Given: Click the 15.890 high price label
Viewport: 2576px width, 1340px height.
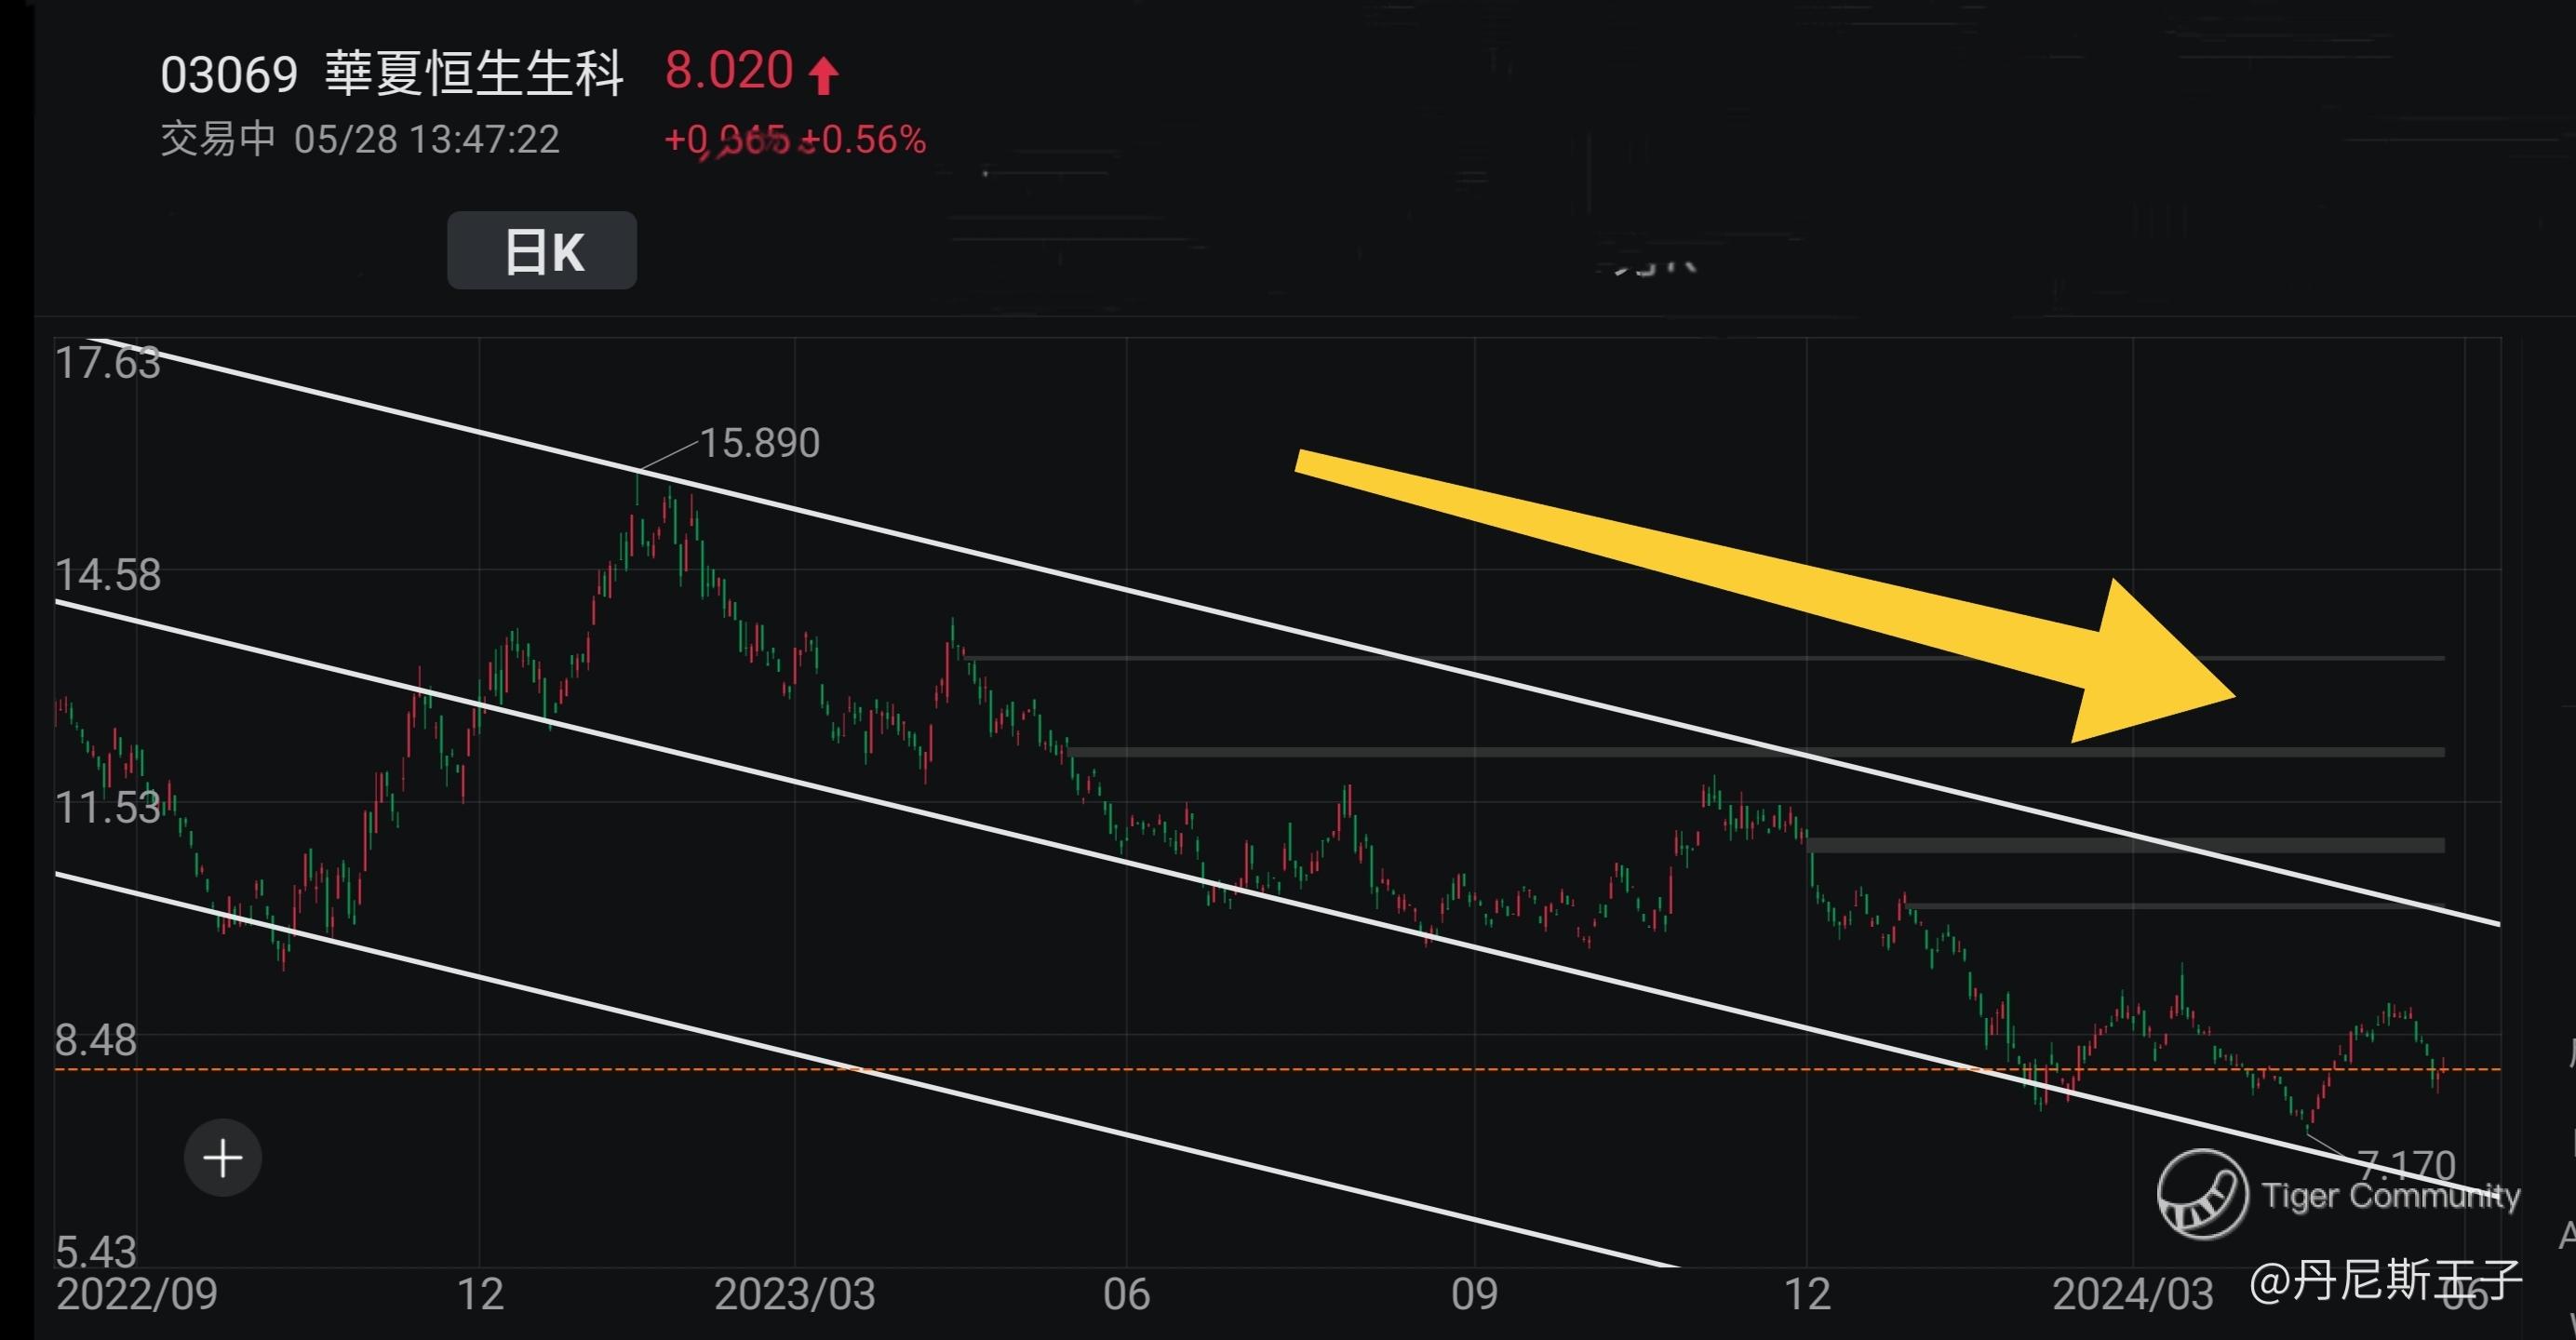Looking at the screenshot, I should pos(759,443).
